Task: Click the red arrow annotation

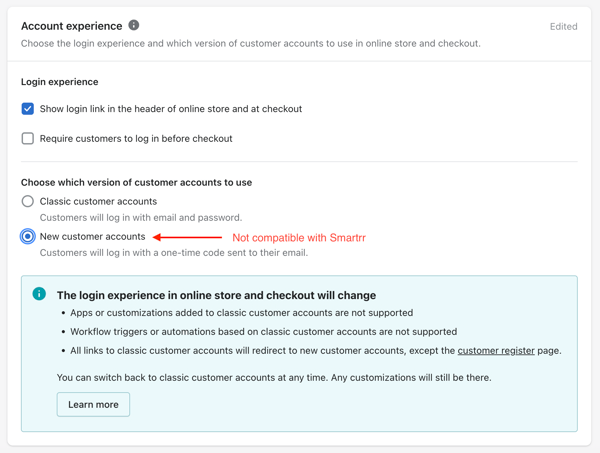Action: (187, 237)
